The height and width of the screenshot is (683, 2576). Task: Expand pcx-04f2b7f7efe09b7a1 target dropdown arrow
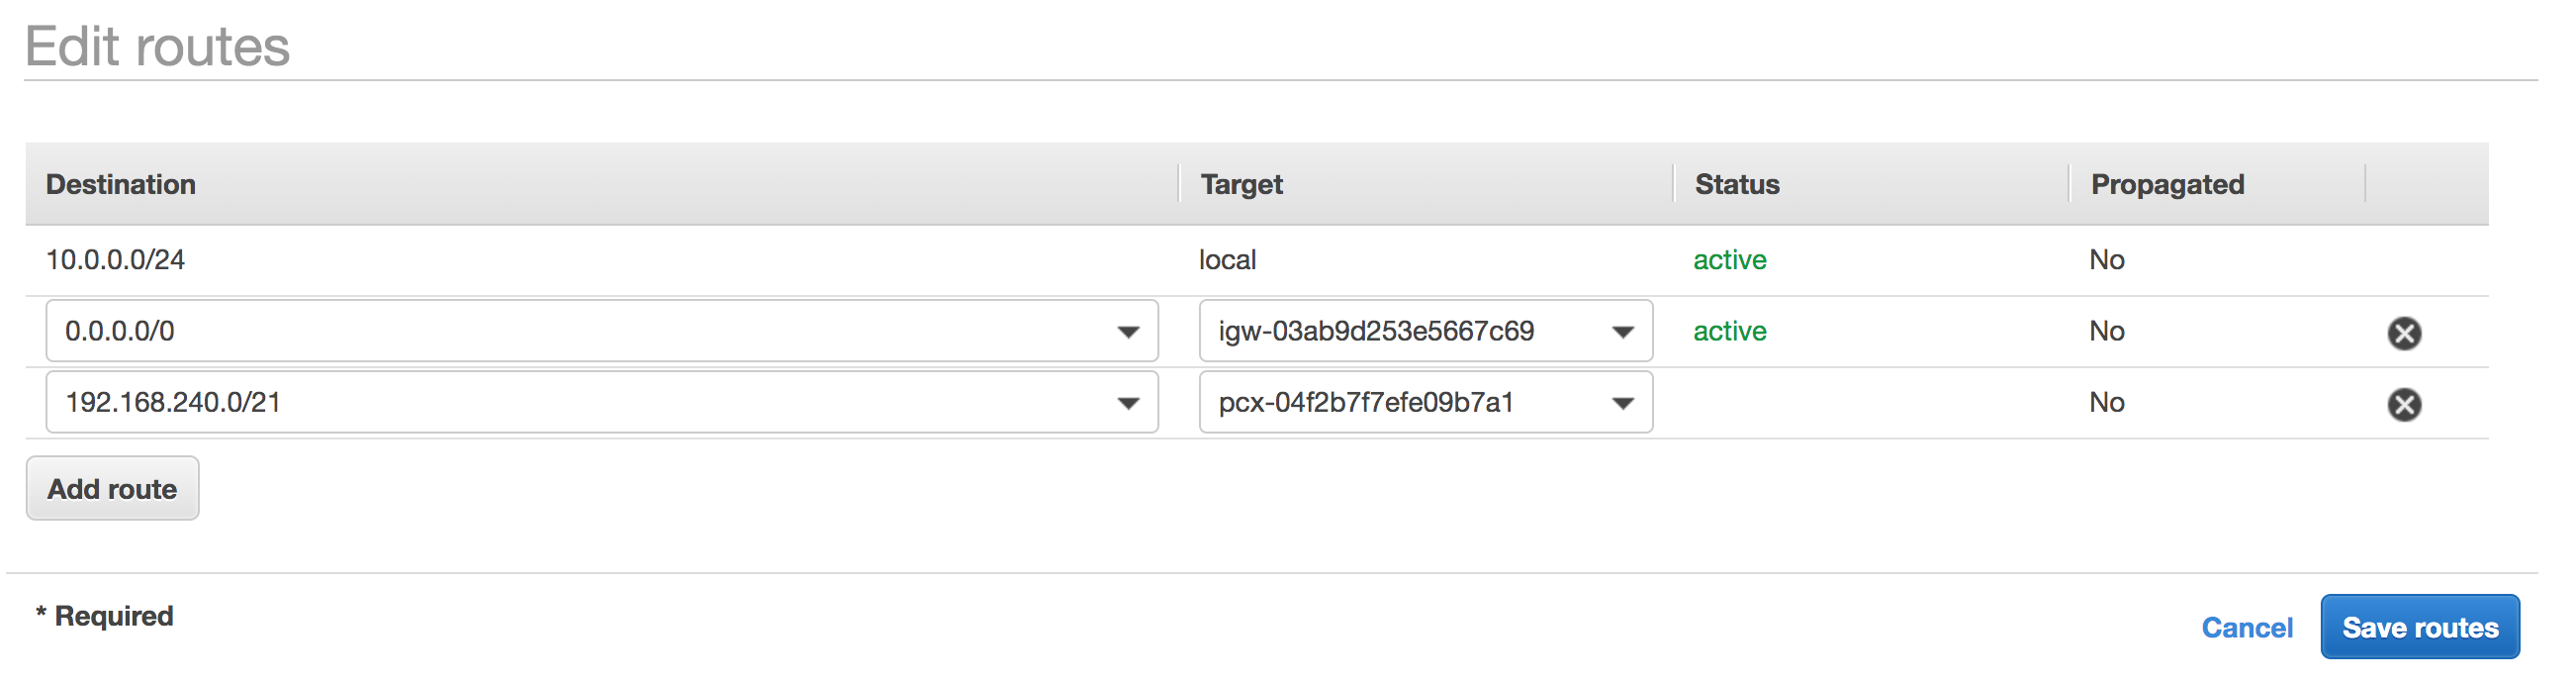tap(1622, 403)
